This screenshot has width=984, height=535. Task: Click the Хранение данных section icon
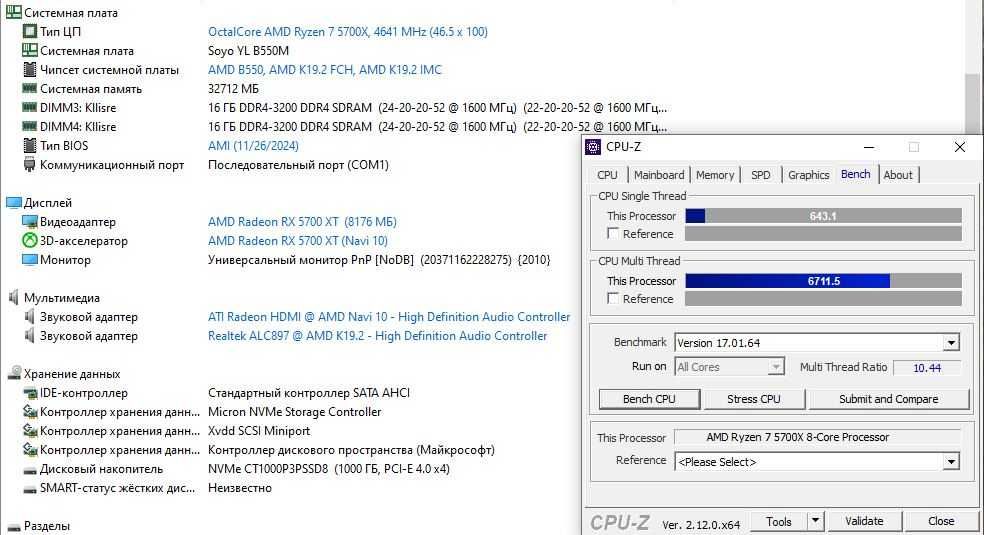coord(14,373)
